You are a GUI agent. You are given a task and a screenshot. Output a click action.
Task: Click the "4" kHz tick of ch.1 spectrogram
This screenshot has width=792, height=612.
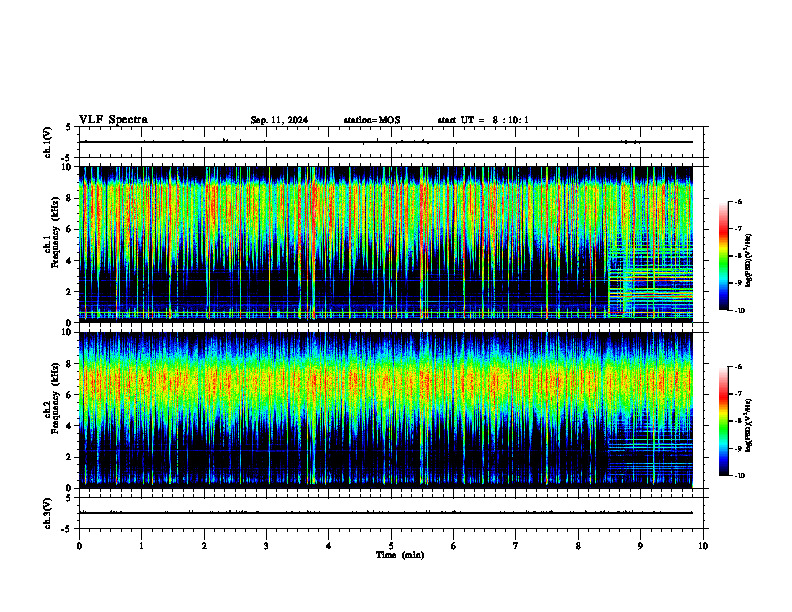(70, 260)
